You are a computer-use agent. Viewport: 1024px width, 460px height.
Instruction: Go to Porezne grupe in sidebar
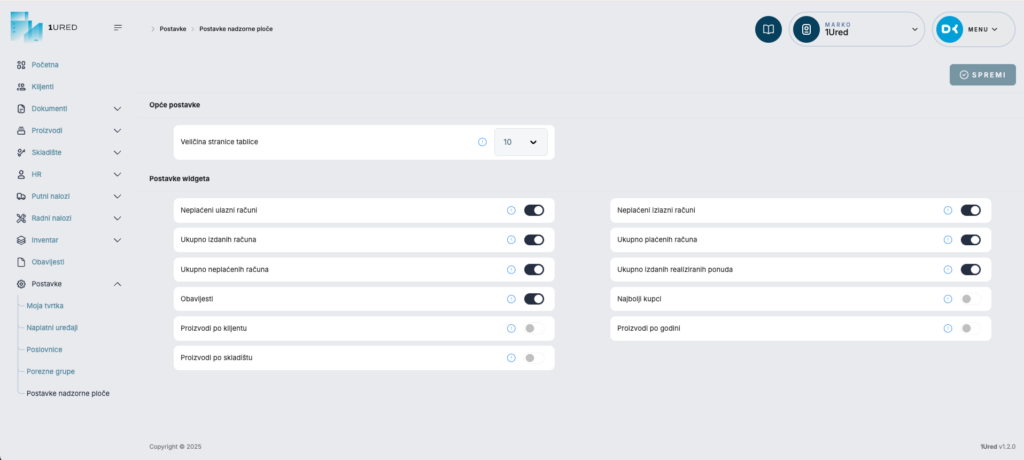click(x=51, y=371)
